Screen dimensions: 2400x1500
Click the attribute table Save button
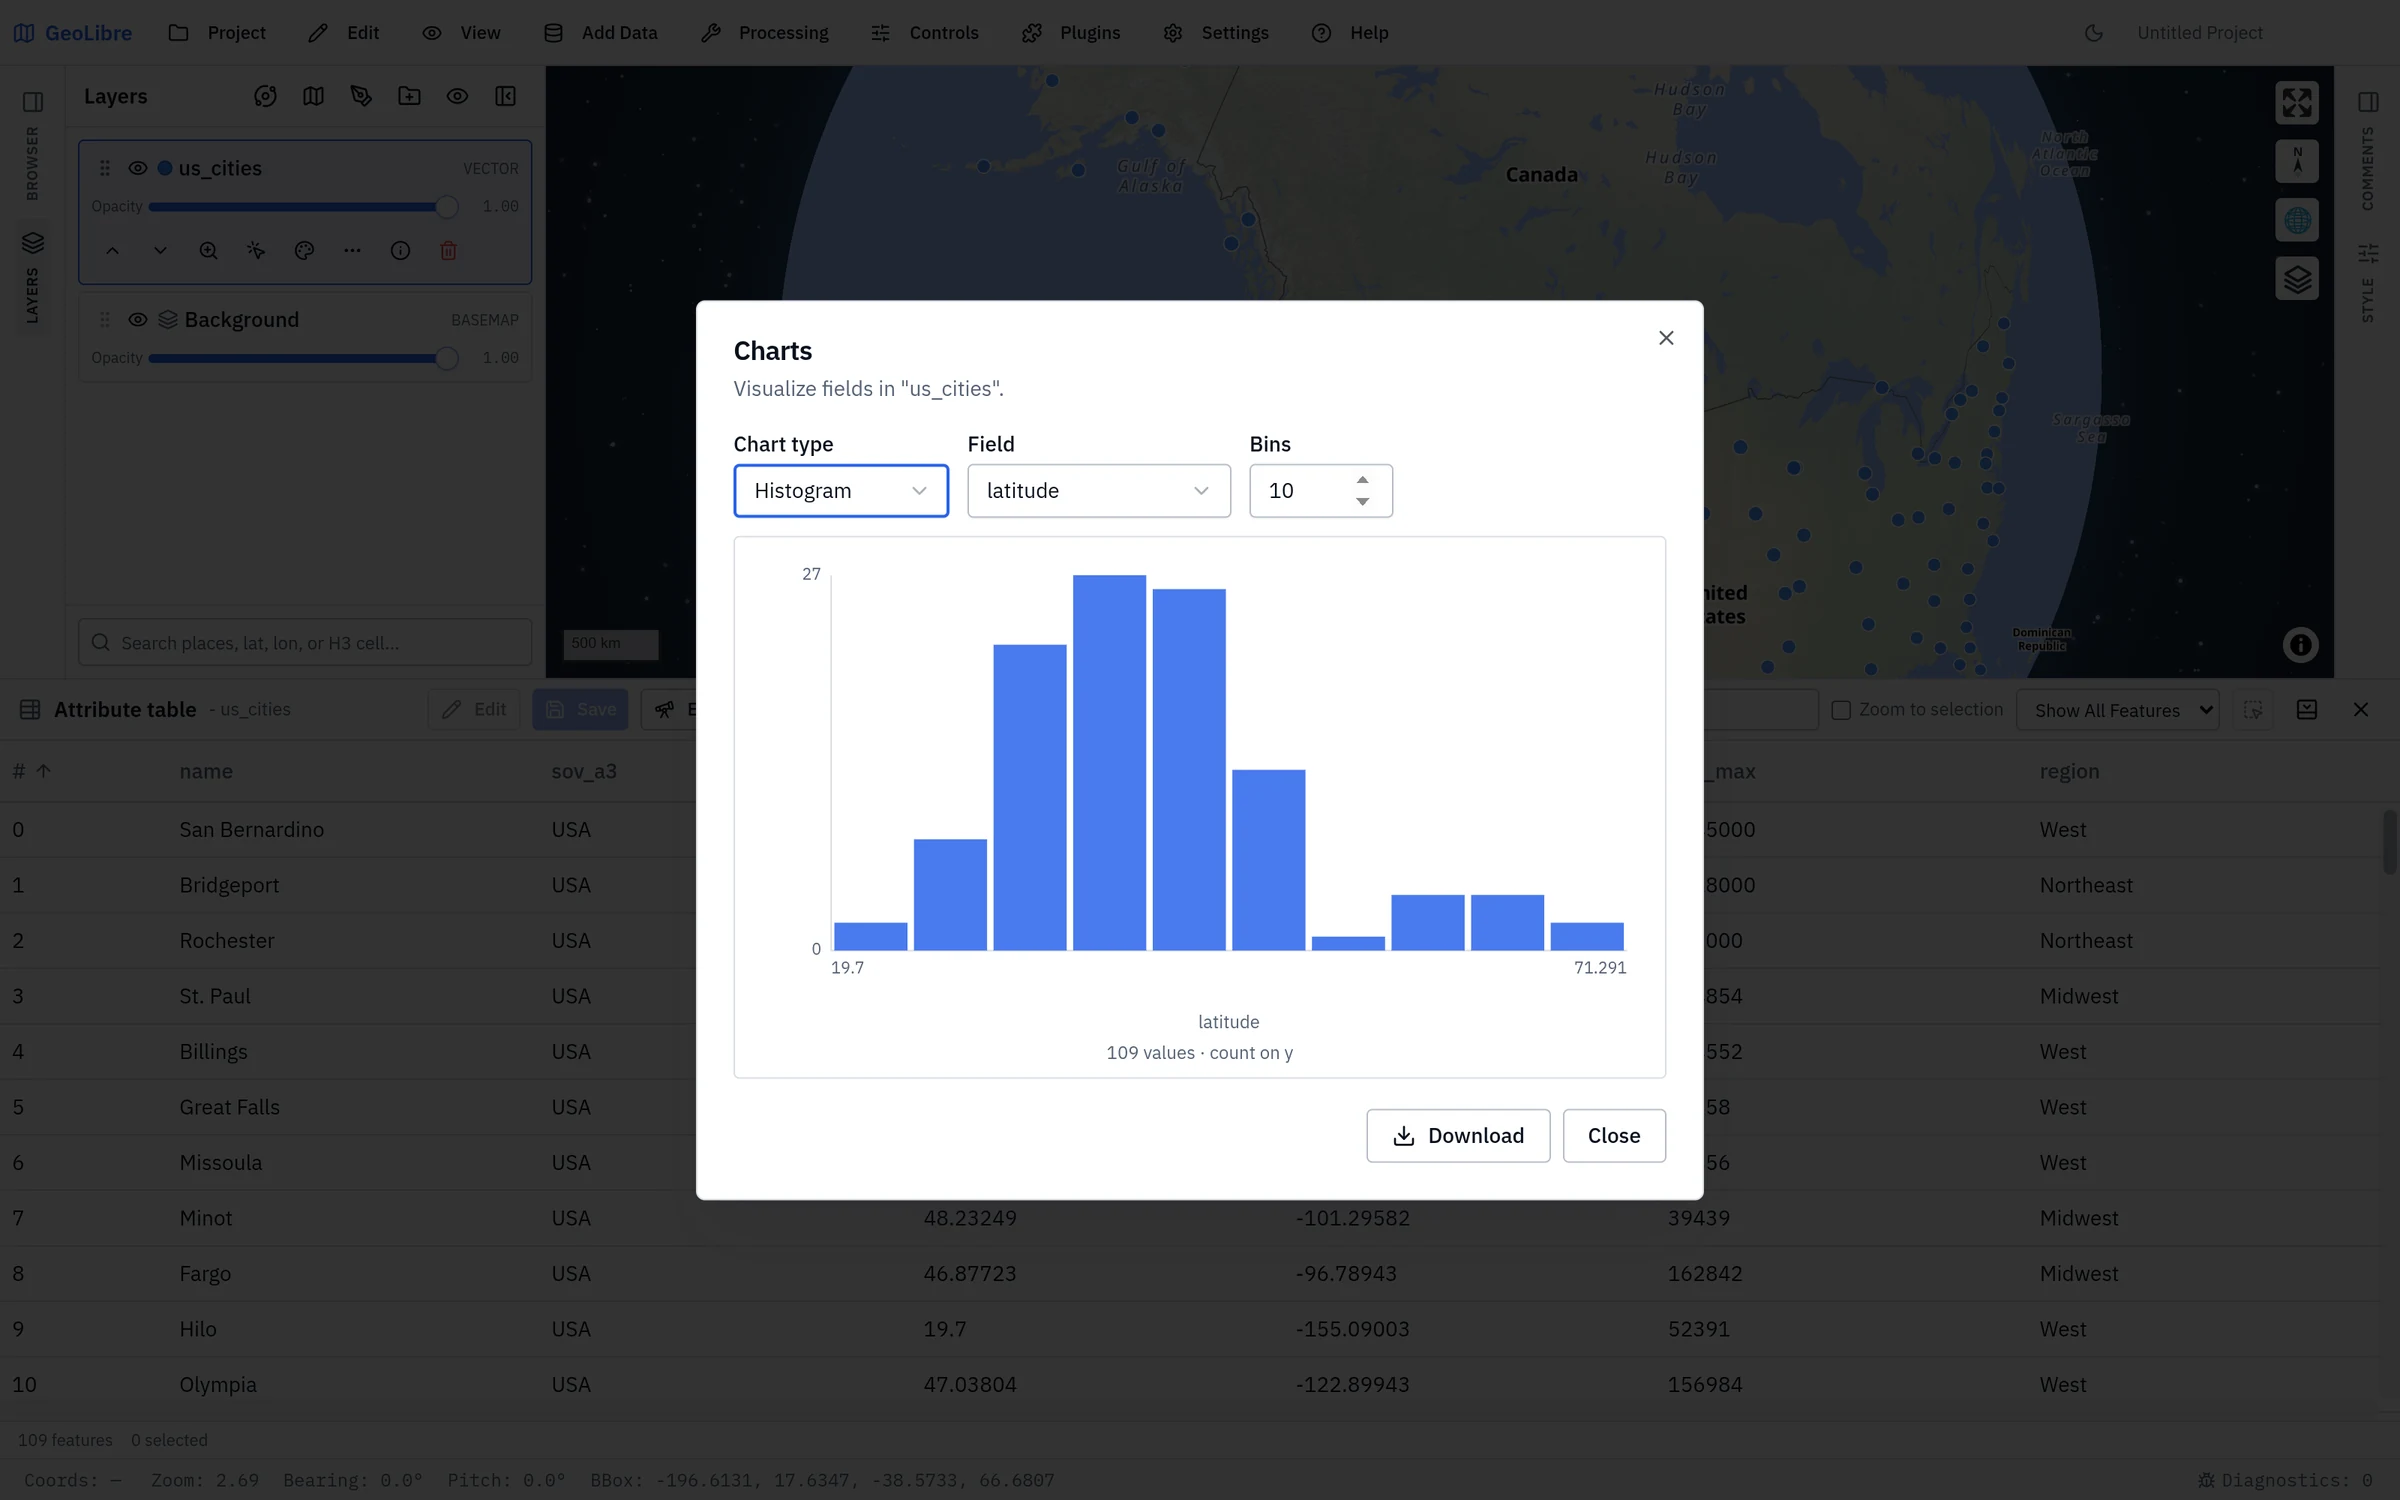tap(580, 710)
